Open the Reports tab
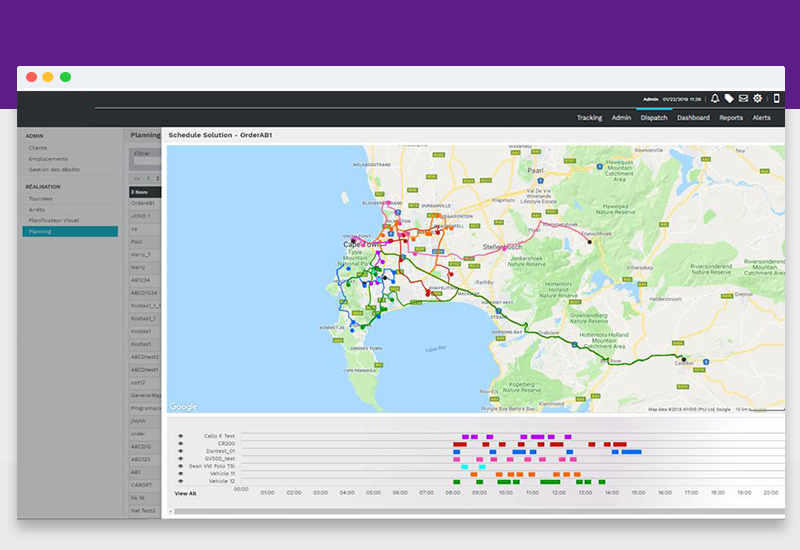This screenshot has height=550, width=800. click(731, 118)
